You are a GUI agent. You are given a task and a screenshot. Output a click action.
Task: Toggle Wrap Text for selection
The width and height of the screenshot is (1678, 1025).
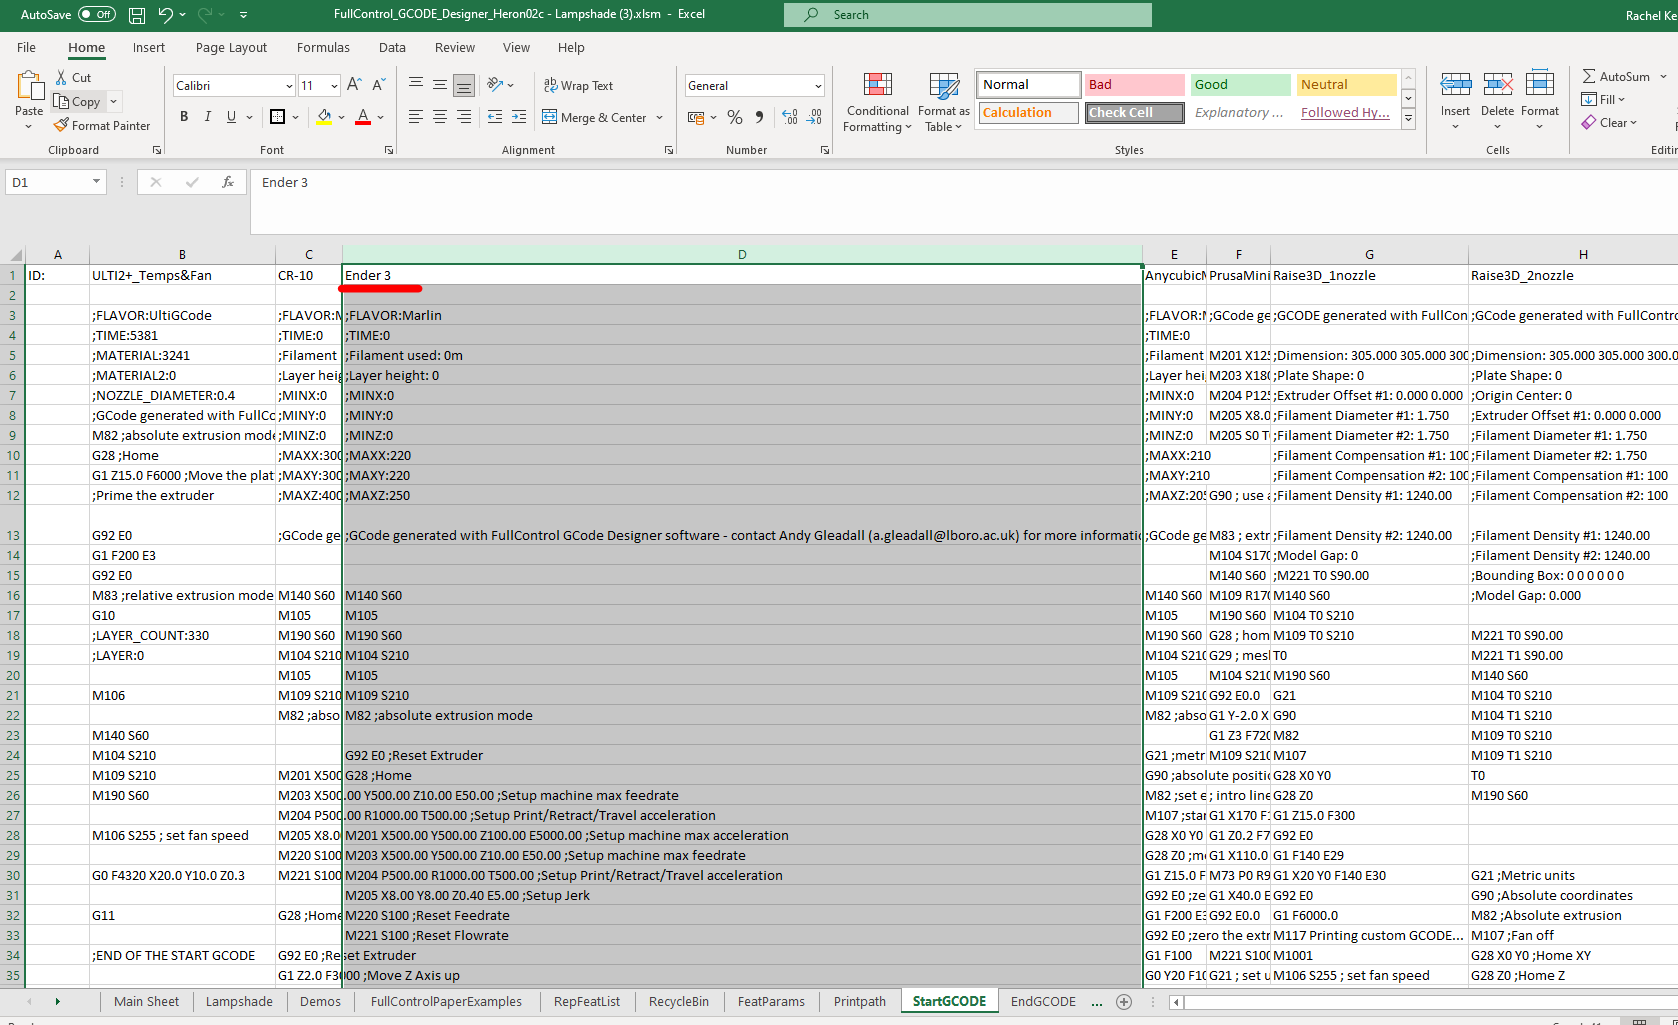coord(578,85)
